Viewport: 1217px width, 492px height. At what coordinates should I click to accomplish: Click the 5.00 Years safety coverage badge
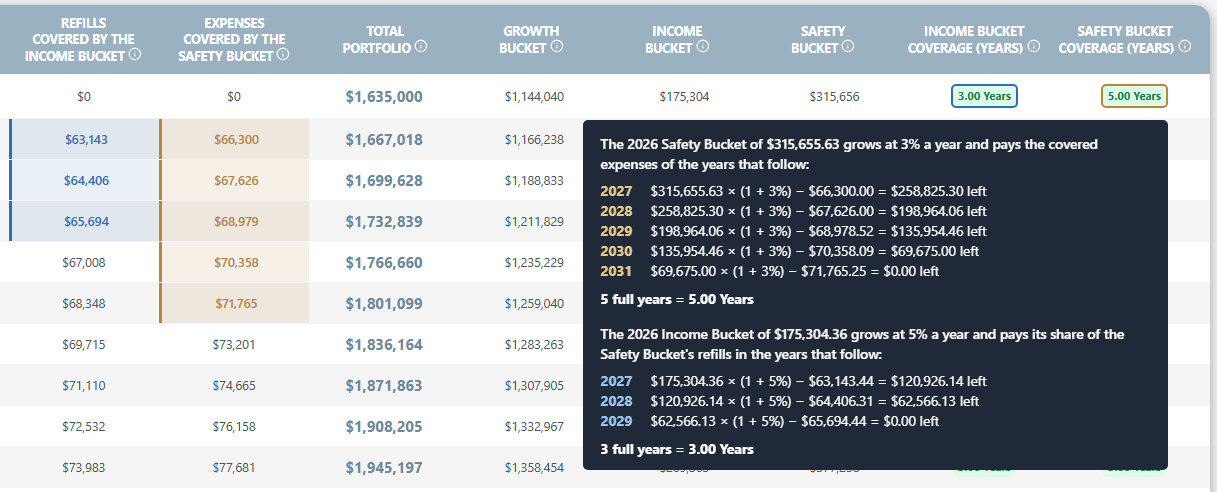(x=1134, y=97)
